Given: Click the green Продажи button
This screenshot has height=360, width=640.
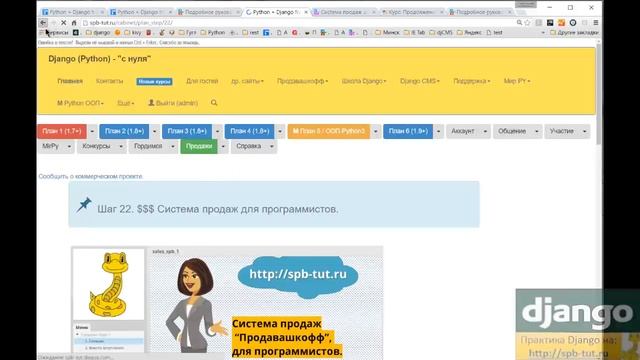Looking at the screenshot, I should pos(199,146).
